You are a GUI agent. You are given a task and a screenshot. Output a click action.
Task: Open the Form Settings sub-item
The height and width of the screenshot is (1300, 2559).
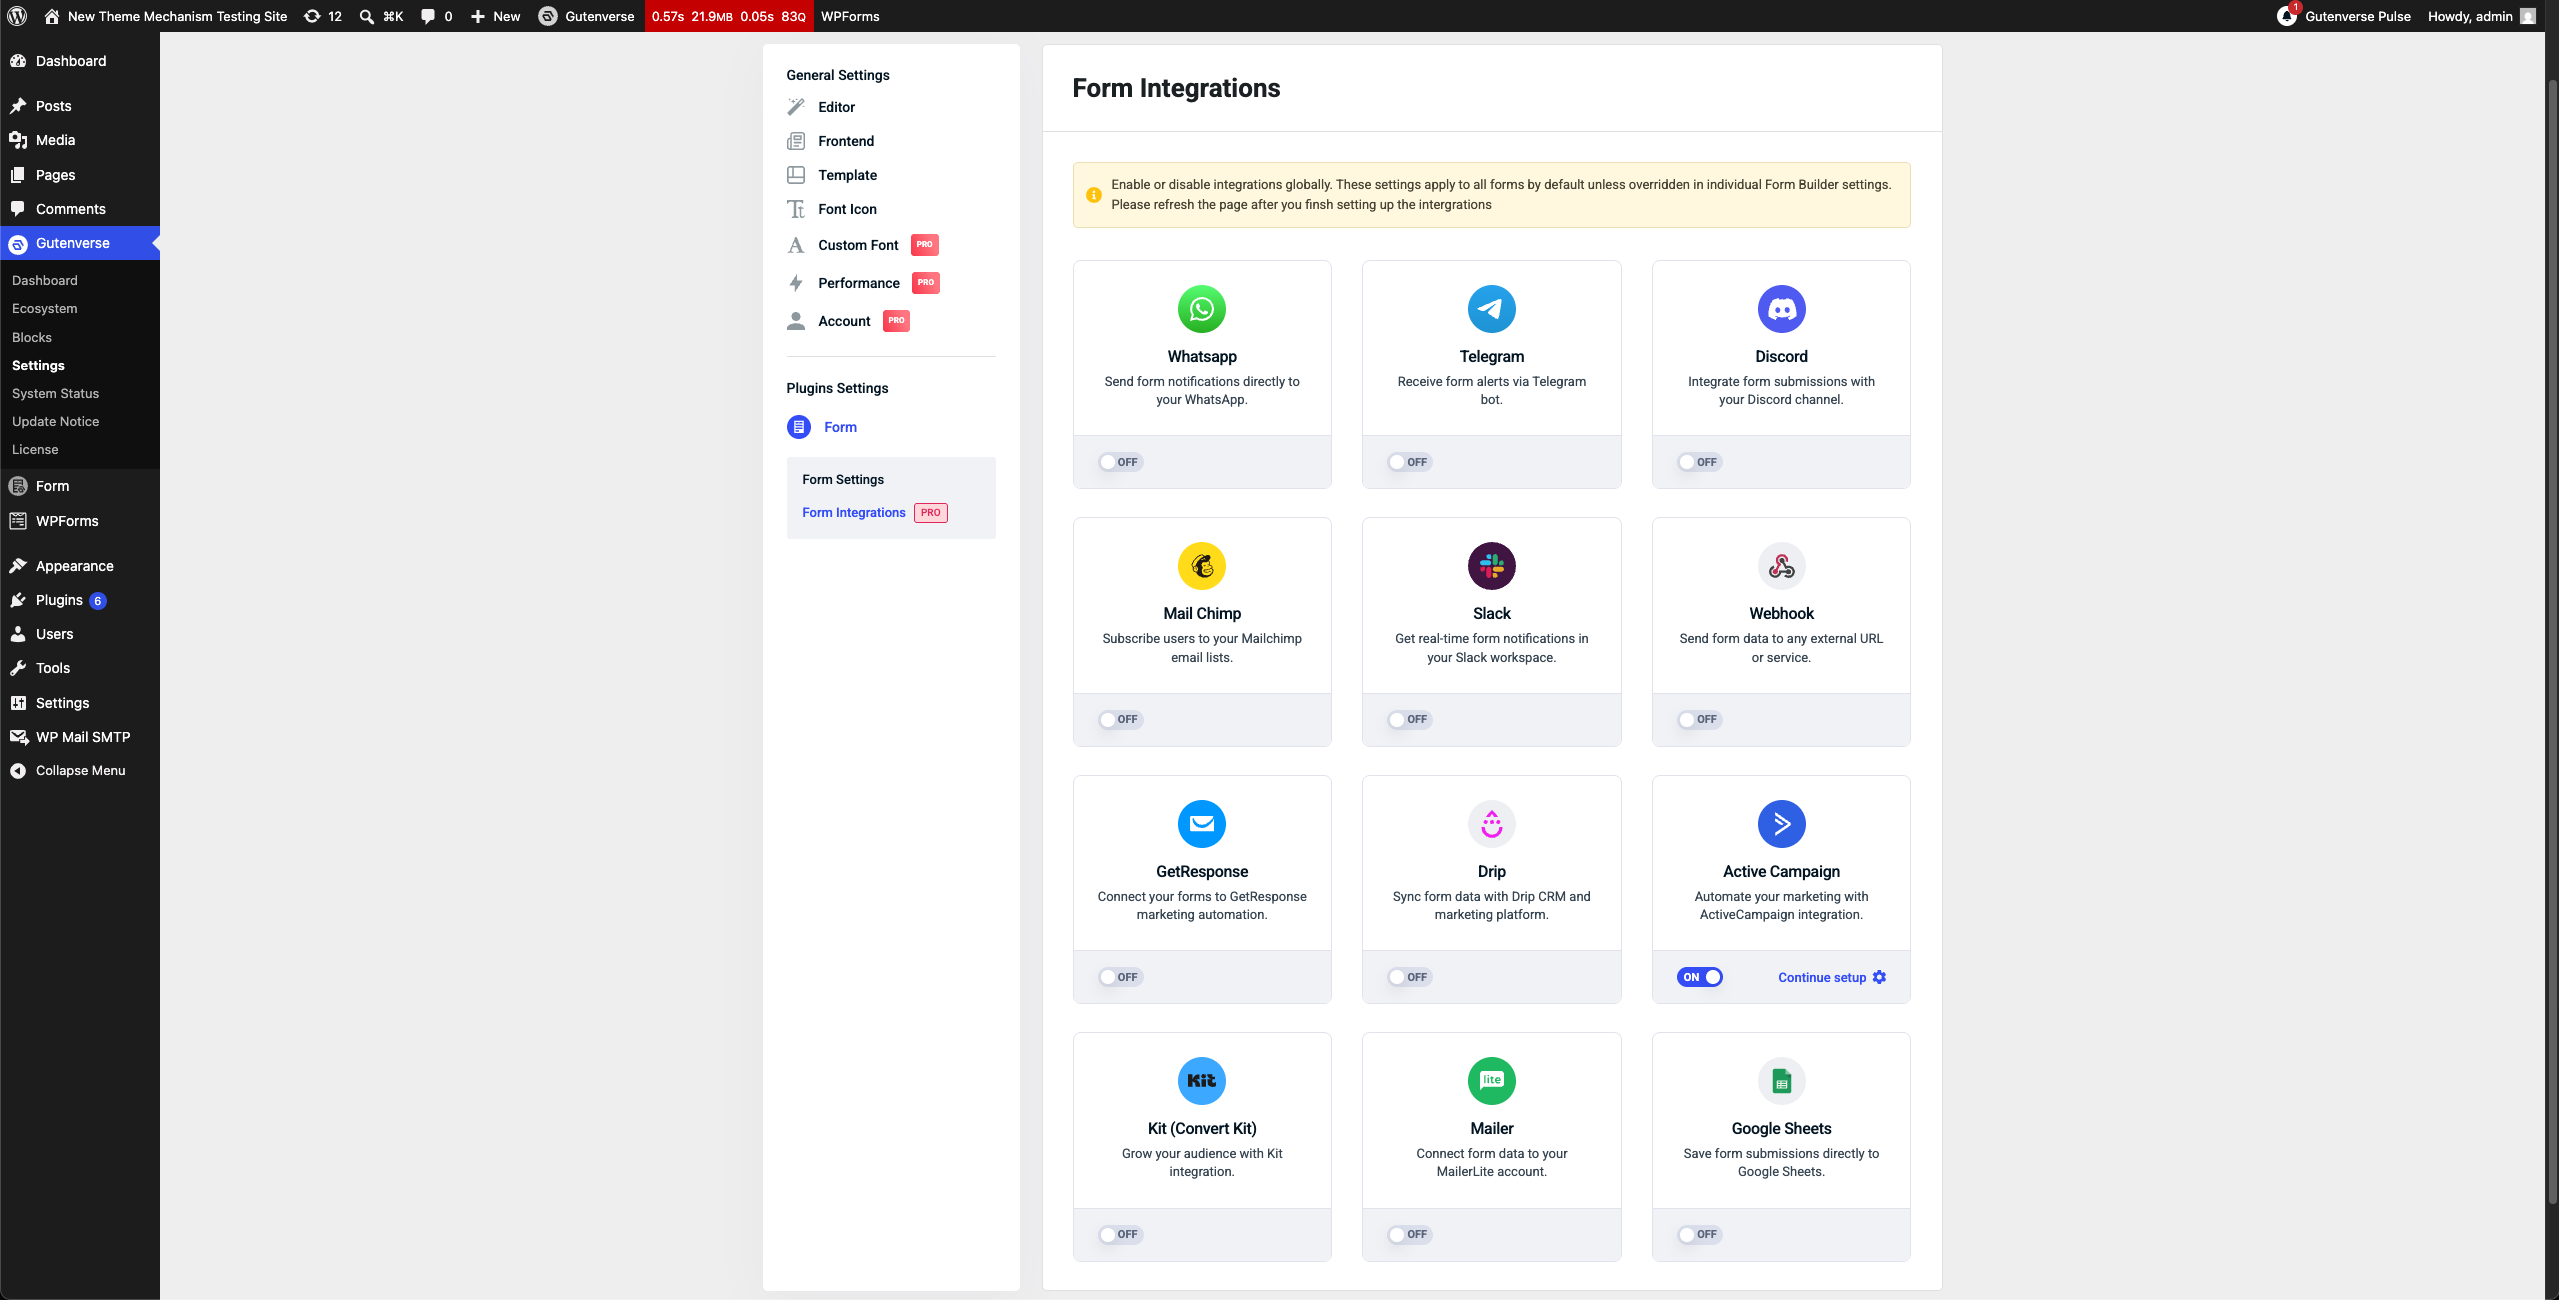pos(843,479)
